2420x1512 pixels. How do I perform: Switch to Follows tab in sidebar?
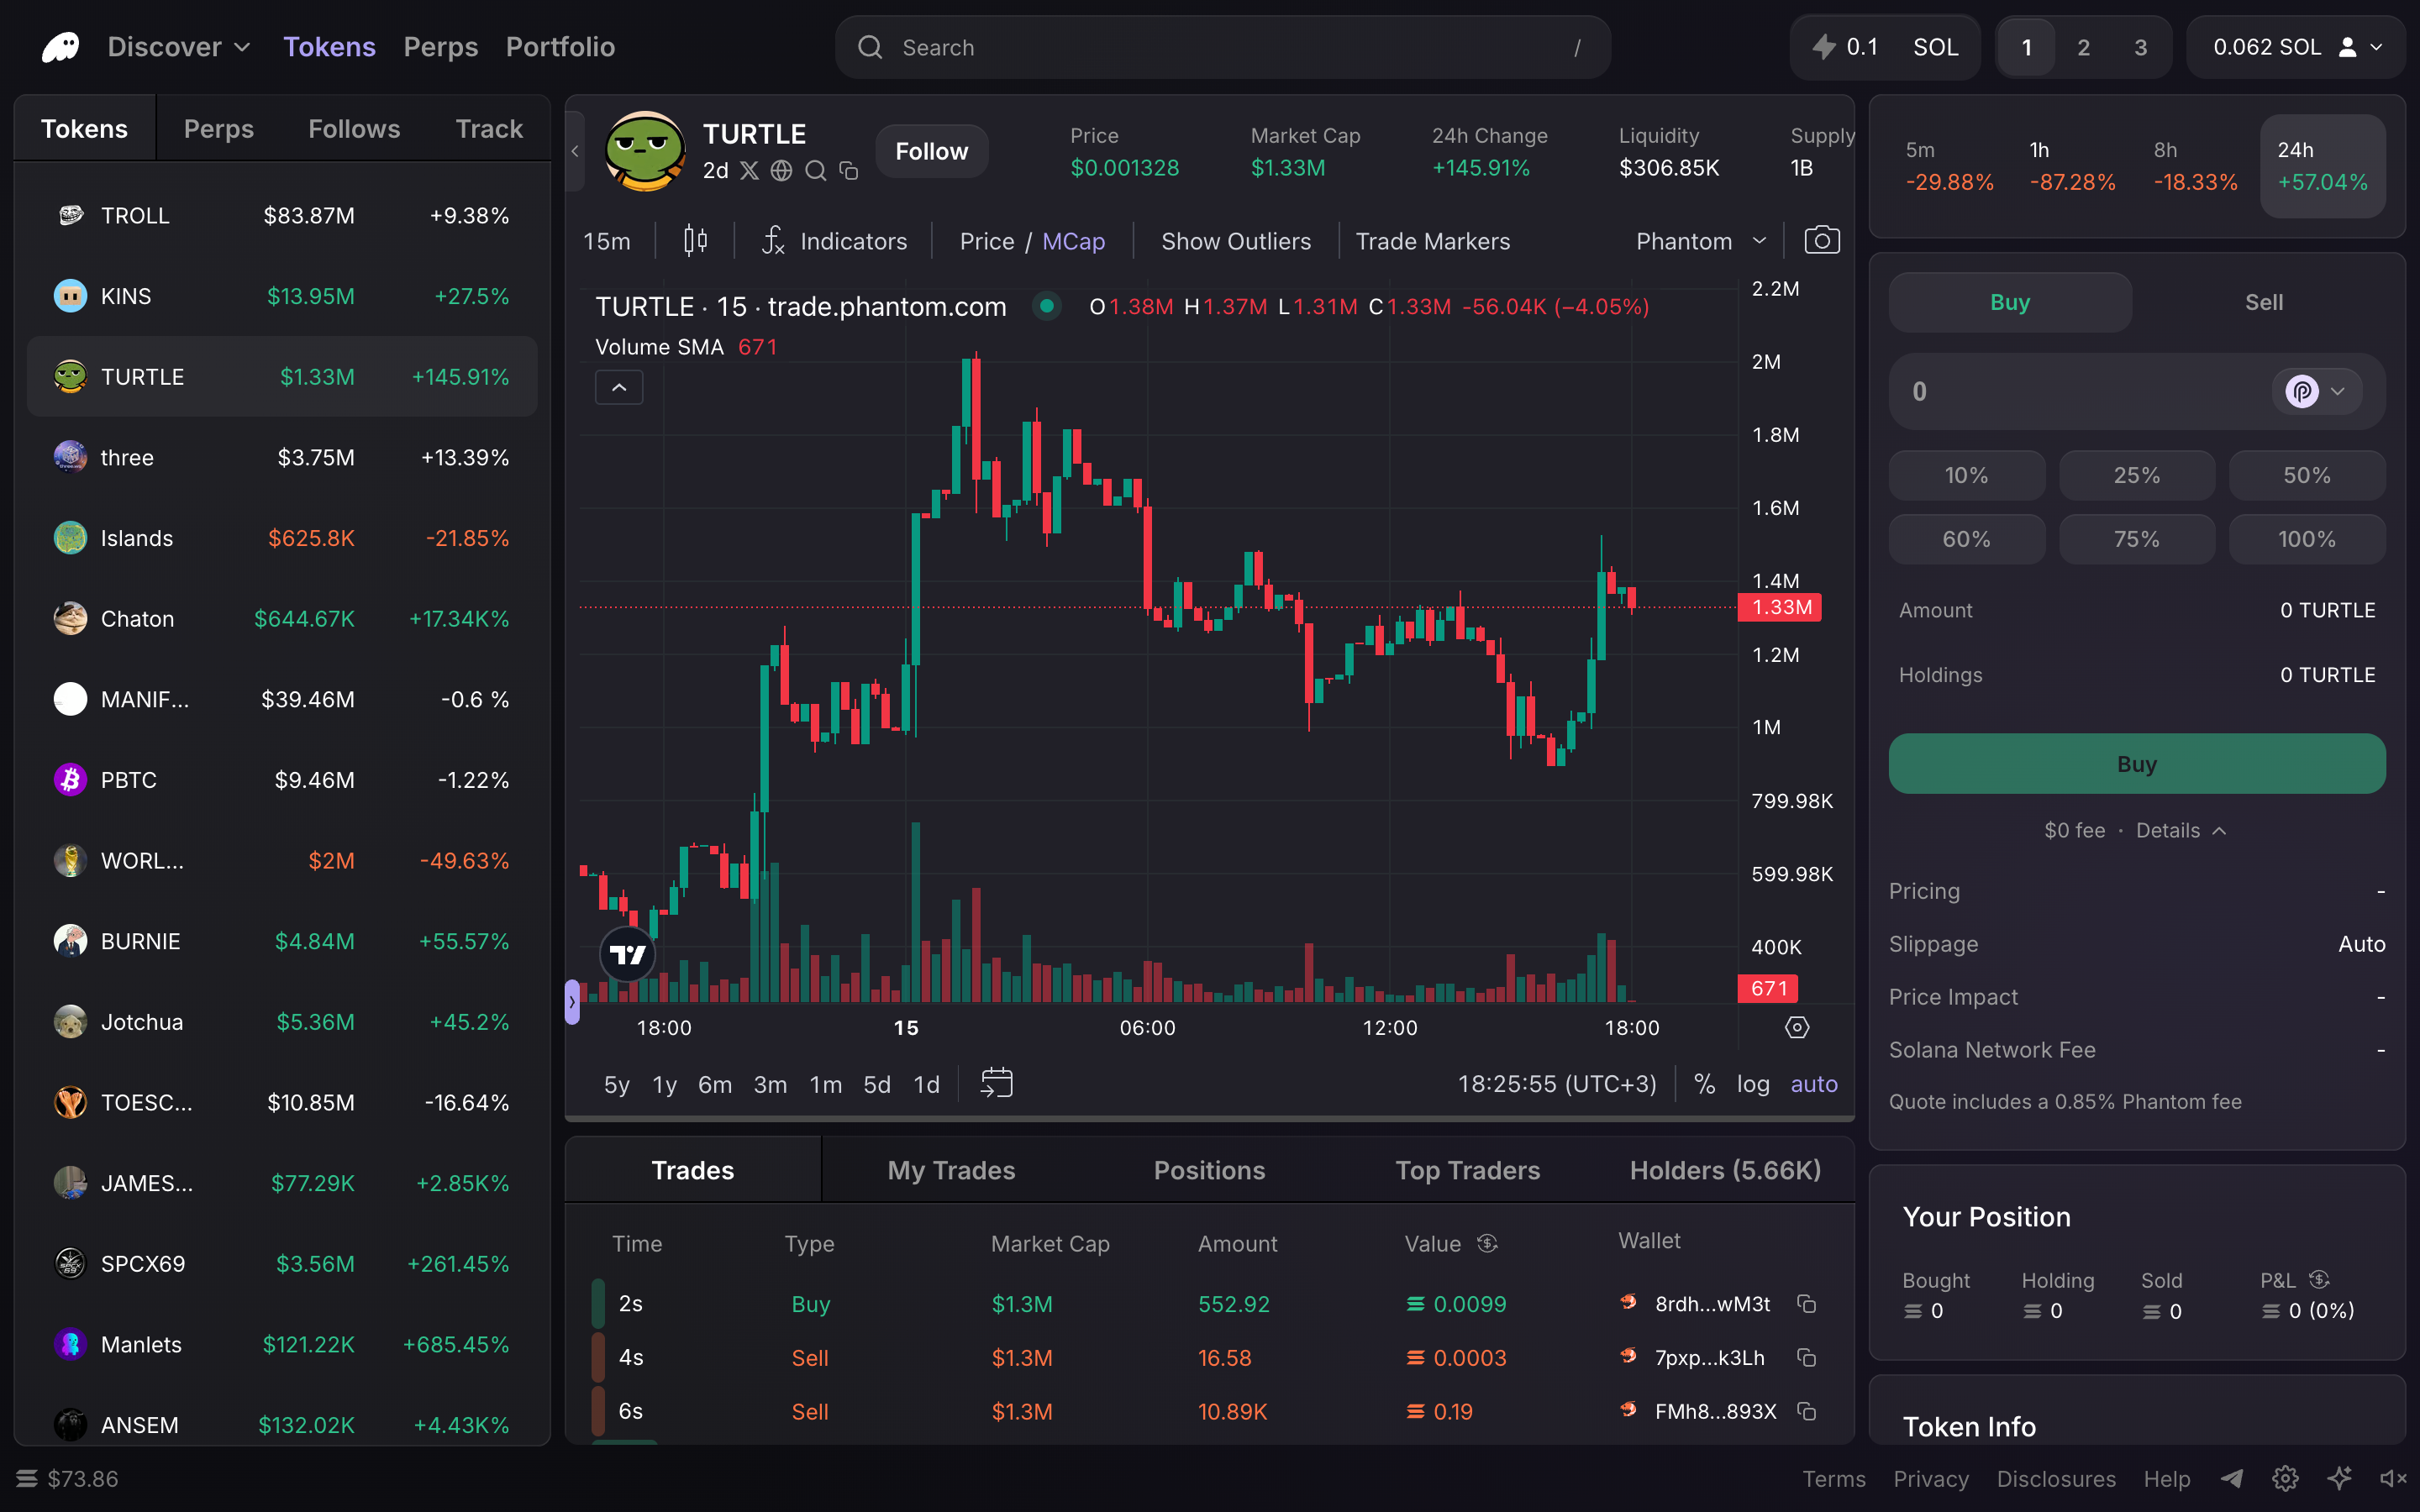354,129
